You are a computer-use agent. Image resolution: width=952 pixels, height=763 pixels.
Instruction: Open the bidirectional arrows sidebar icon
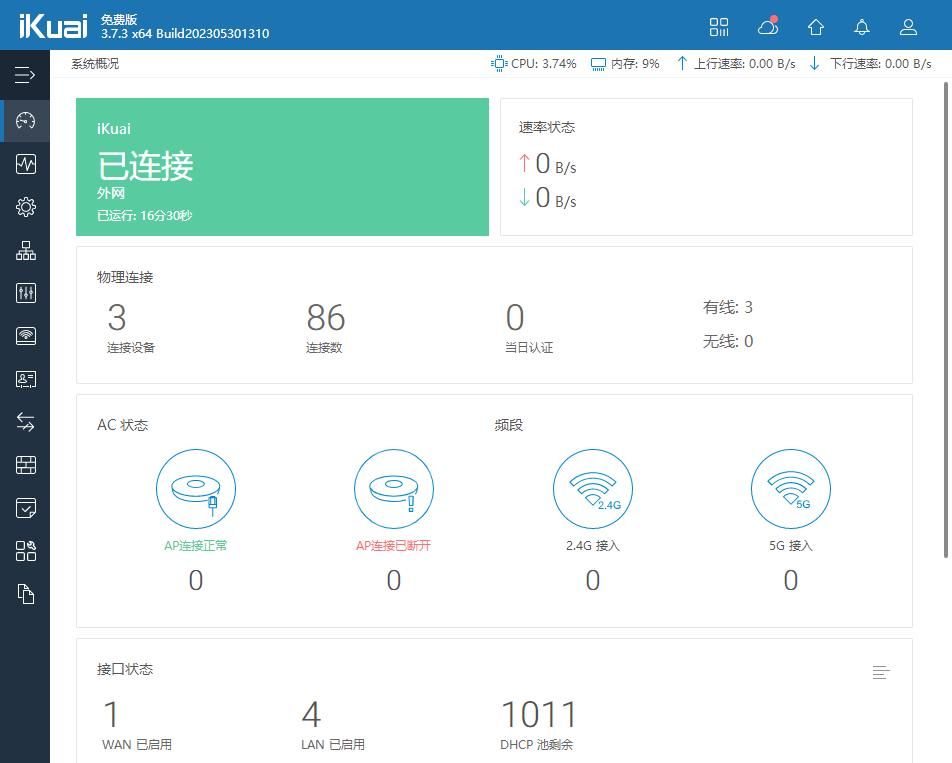click(x=26, y=422)
